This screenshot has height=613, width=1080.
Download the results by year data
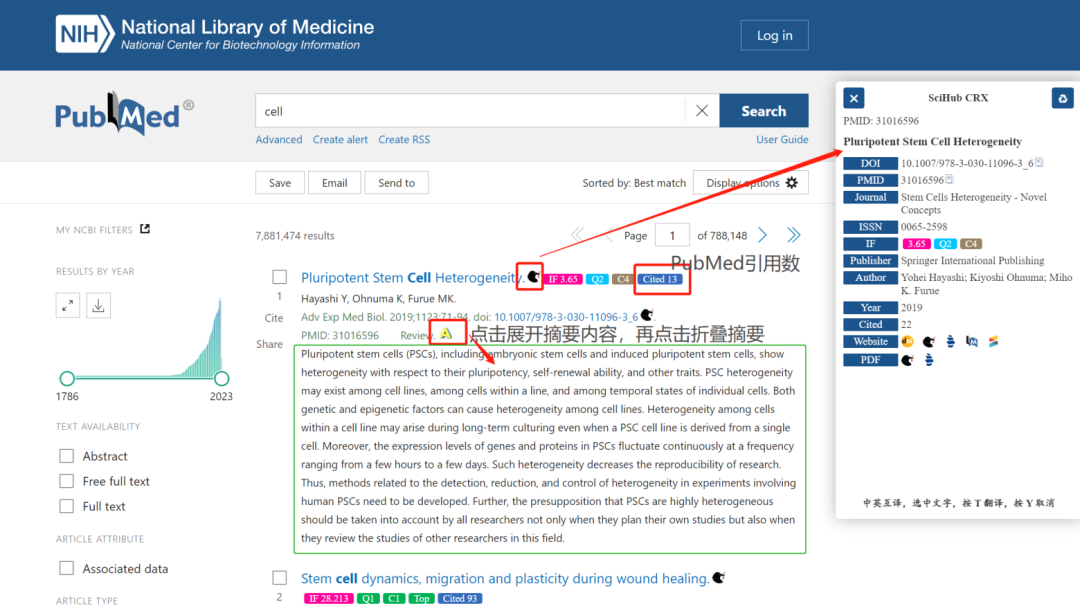(98, 306)
